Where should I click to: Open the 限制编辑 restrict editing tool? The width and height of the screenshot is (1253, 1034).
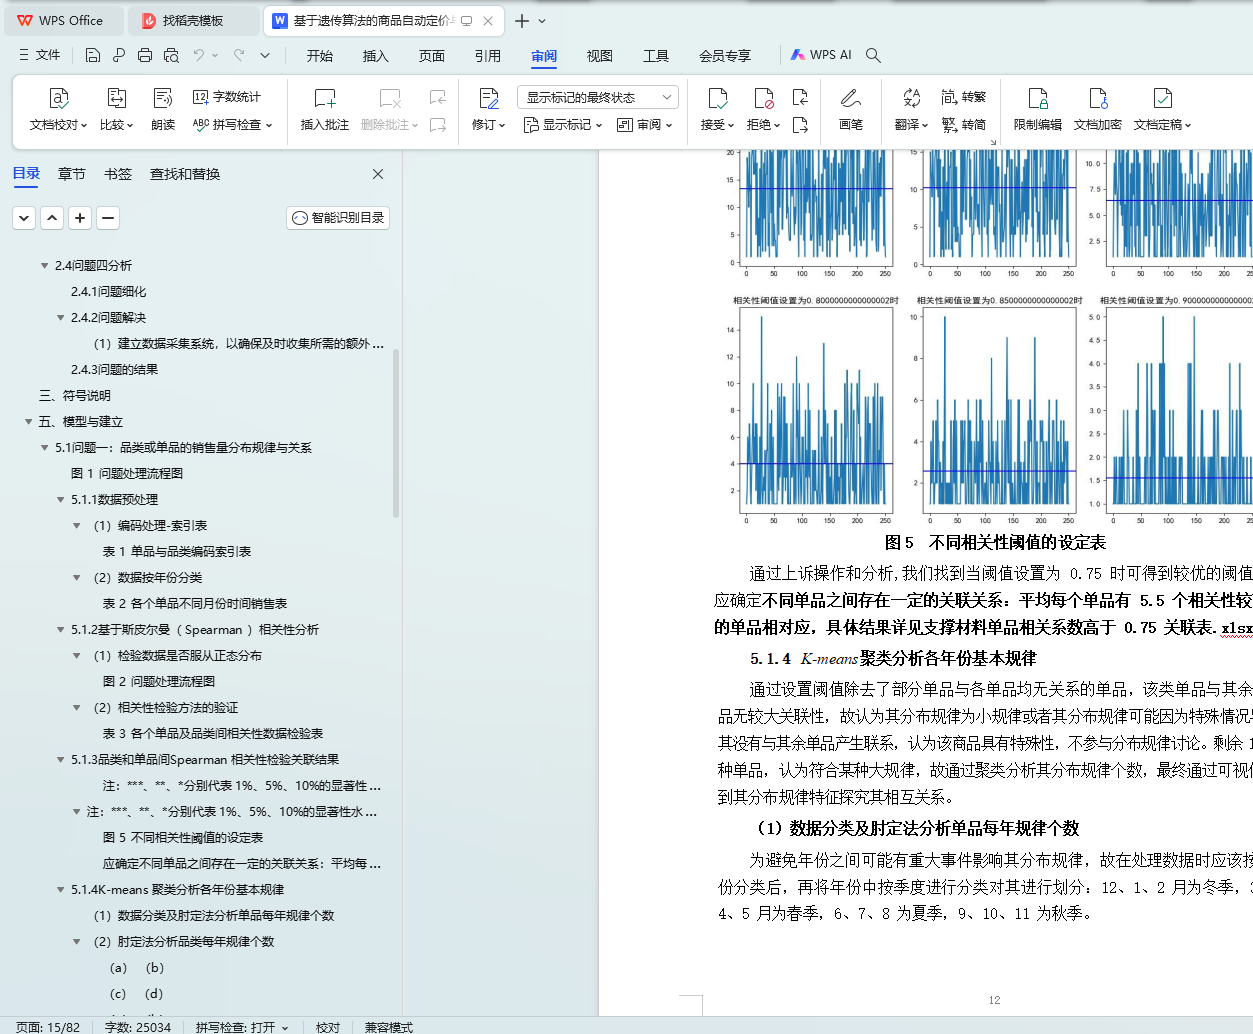pos(1038,110)
